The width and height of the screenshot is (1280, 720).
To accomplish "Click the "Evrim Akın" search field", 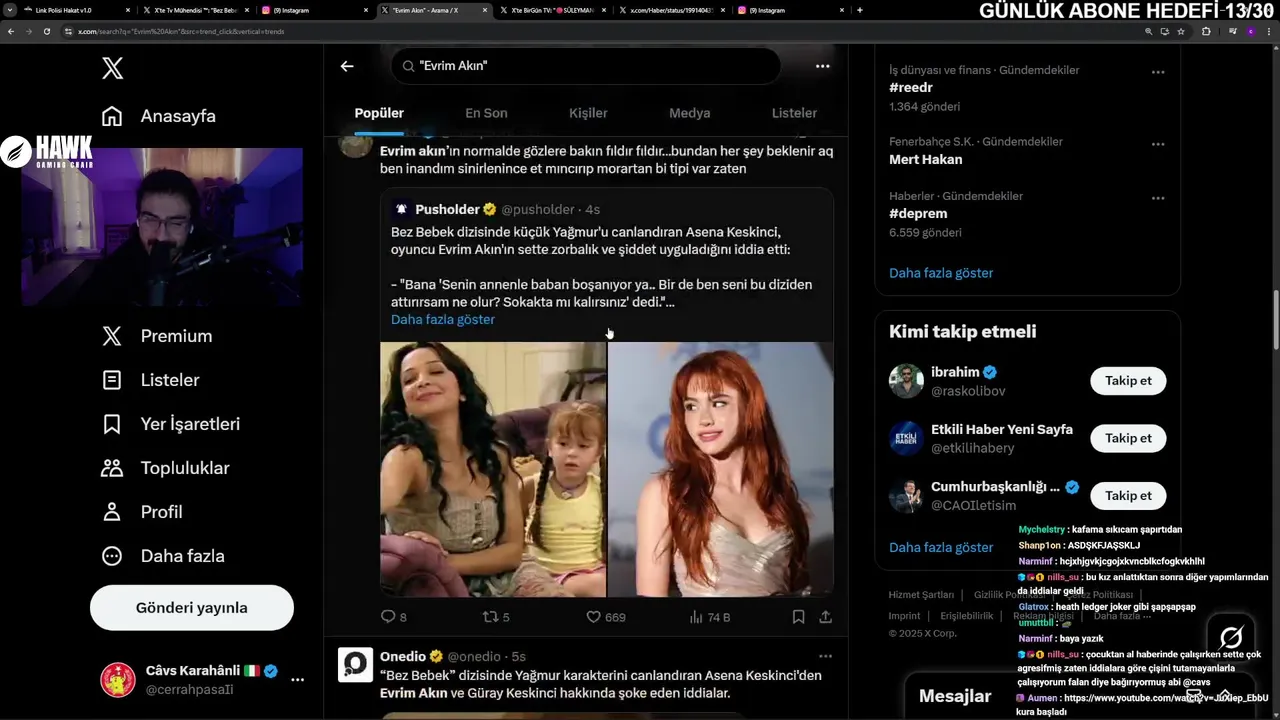I will 585,66.
